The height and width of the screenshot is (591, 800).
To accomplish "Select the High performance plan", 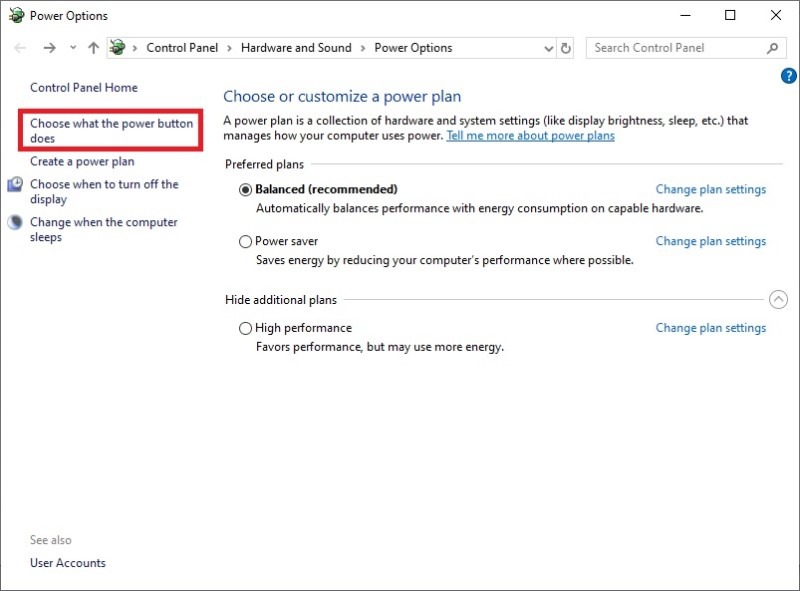I will 245,328.
